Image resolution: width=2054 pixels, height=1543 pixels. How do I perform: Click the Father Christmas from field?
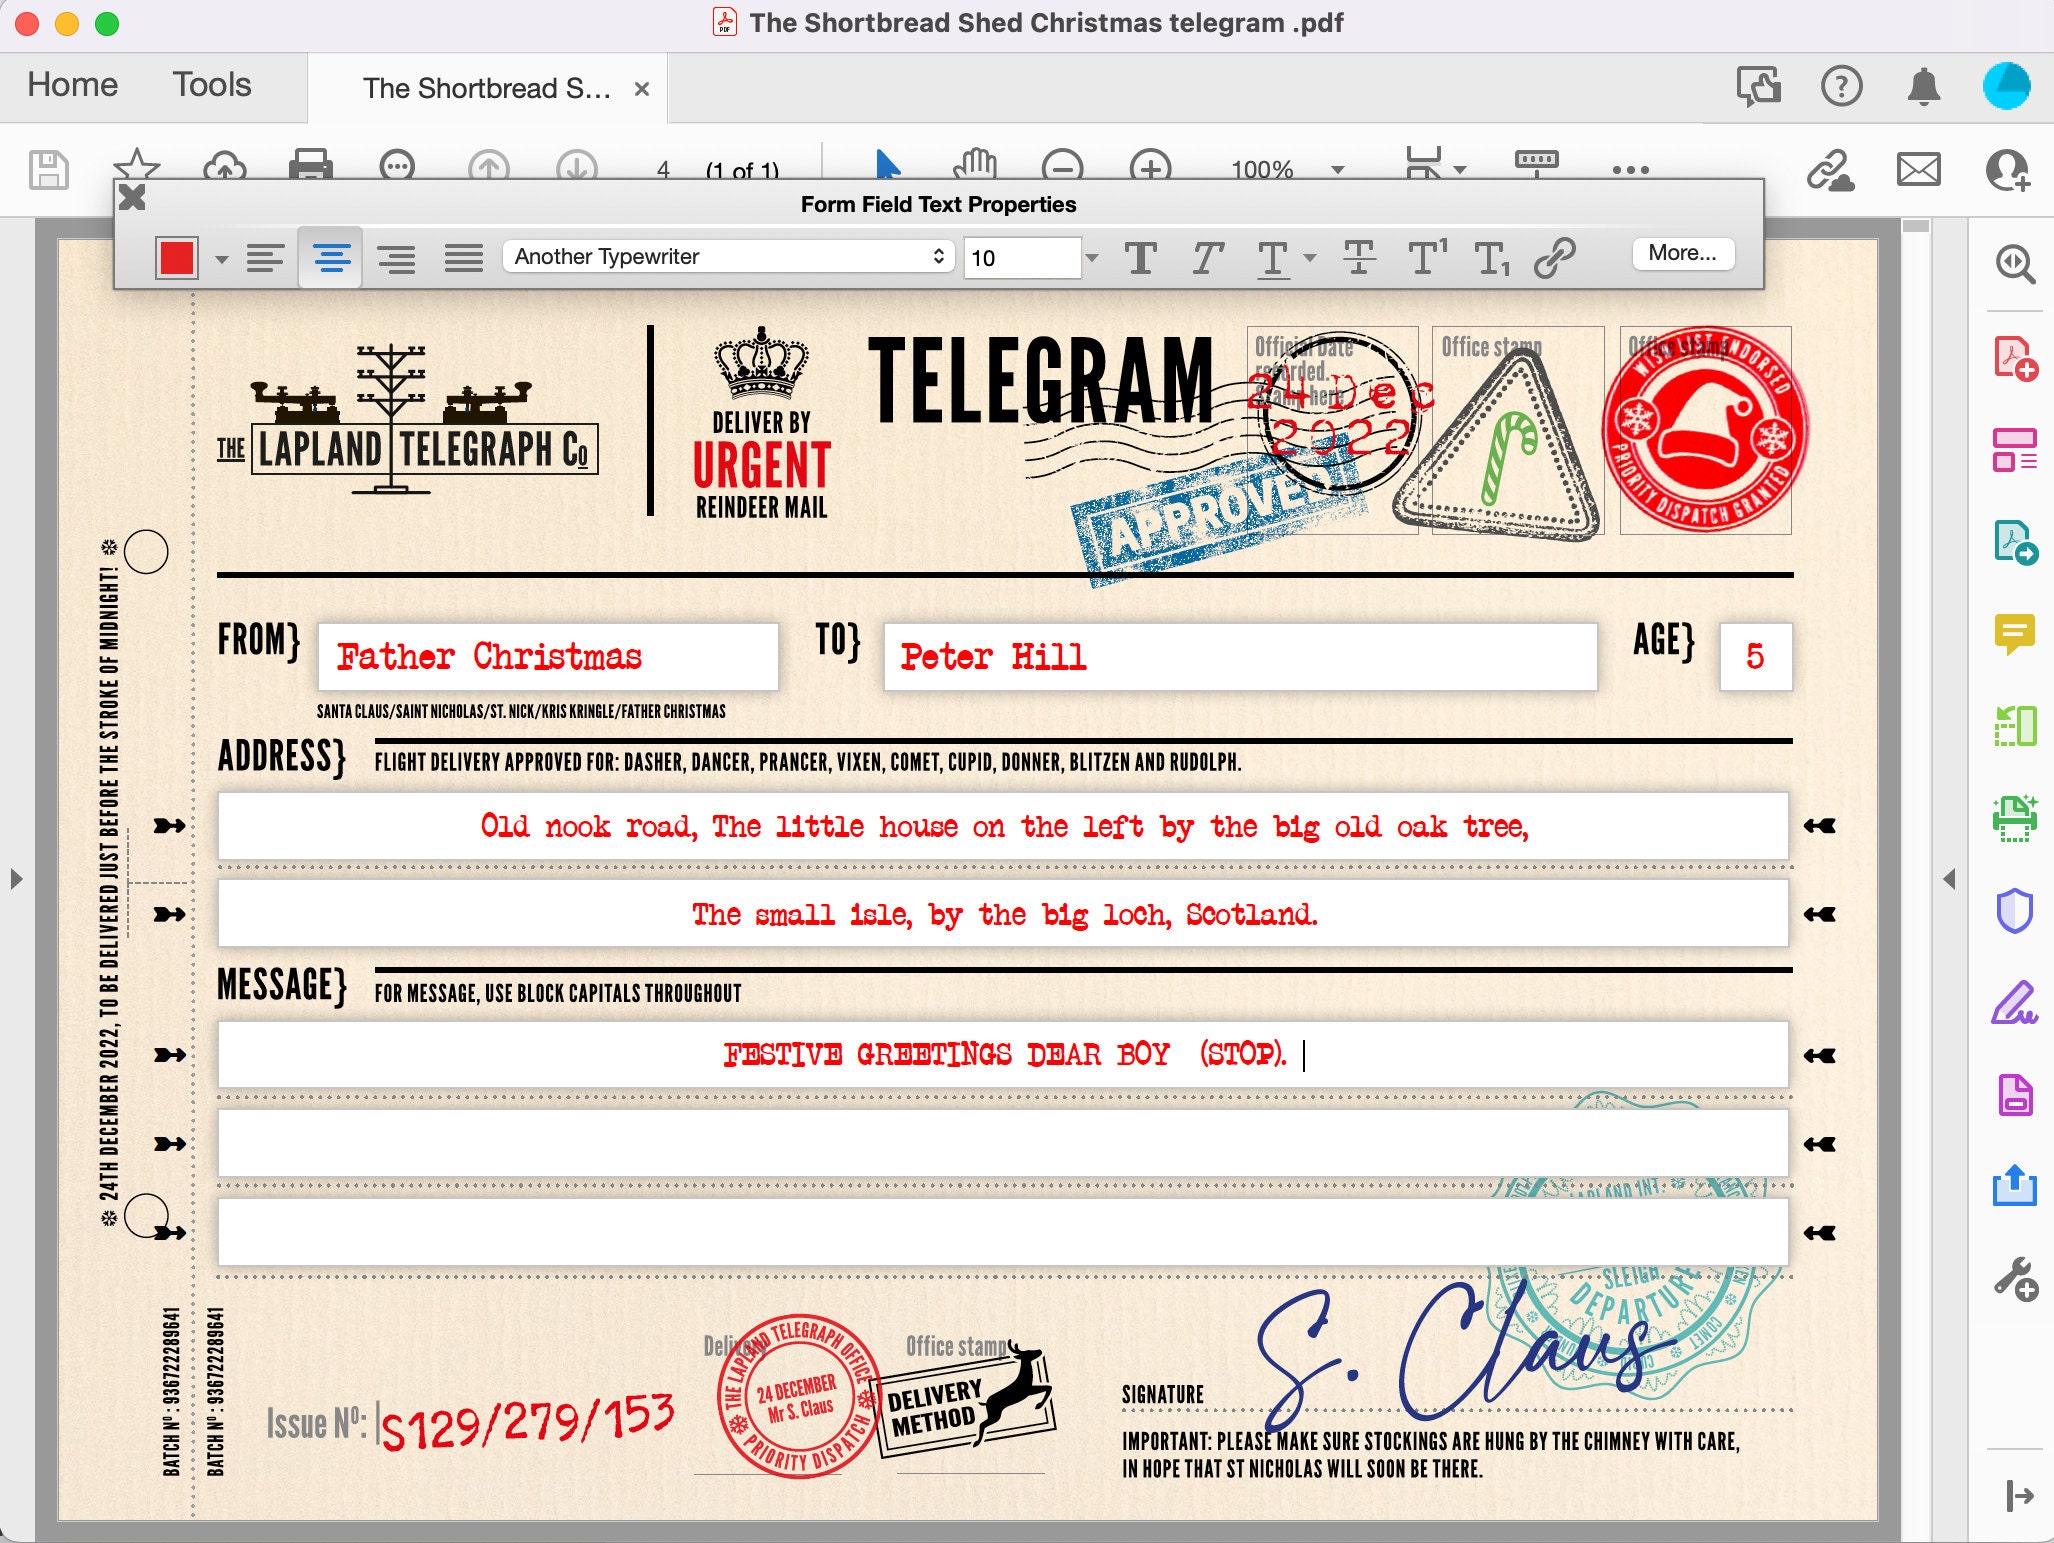pyautogui.click(x=546, y=657)
